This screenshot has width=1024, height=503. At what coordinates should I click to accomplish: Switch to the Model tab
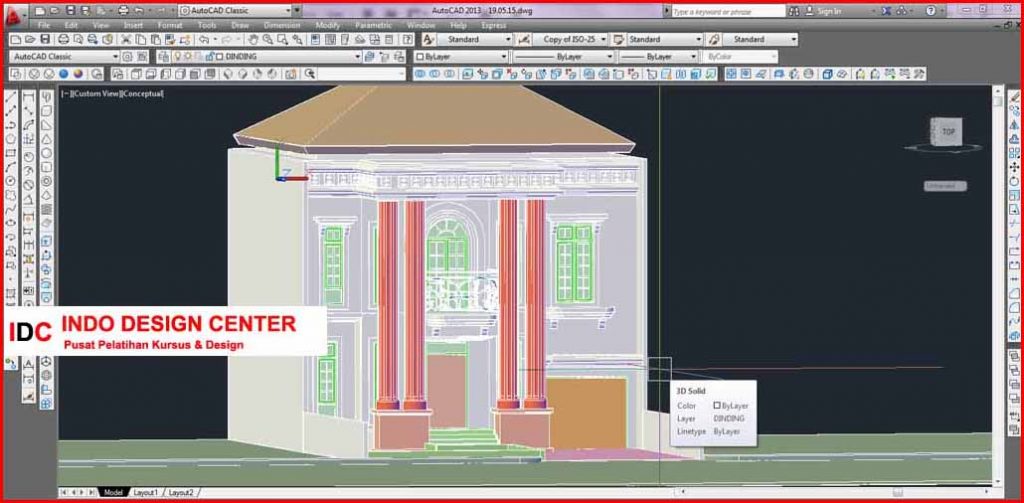point(113,492)
